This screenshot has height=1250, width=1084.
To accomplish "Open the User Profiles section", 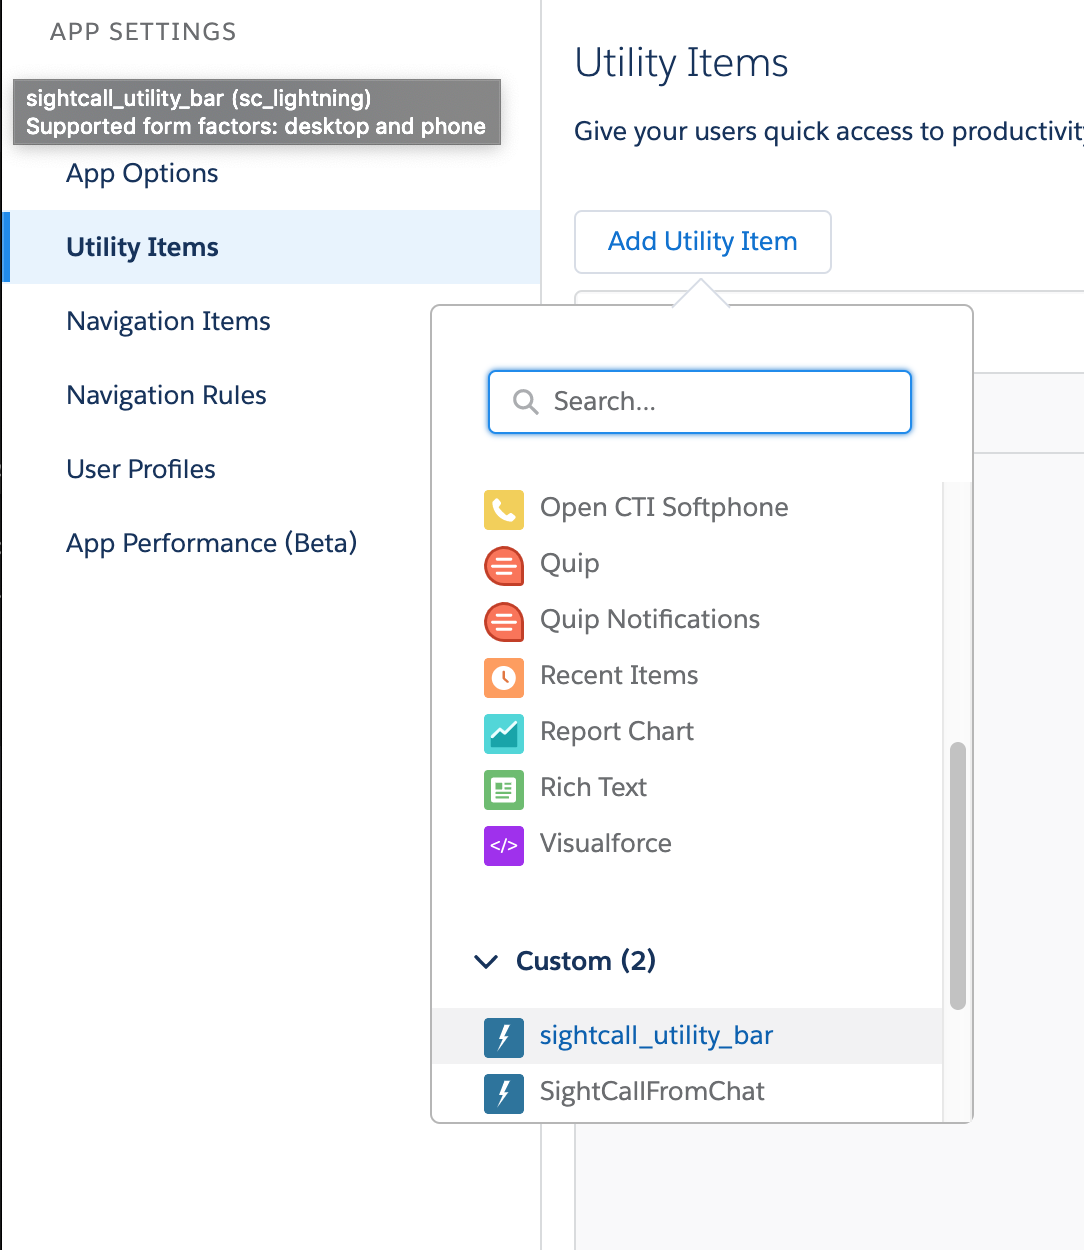I will click(x=141, y=469).
